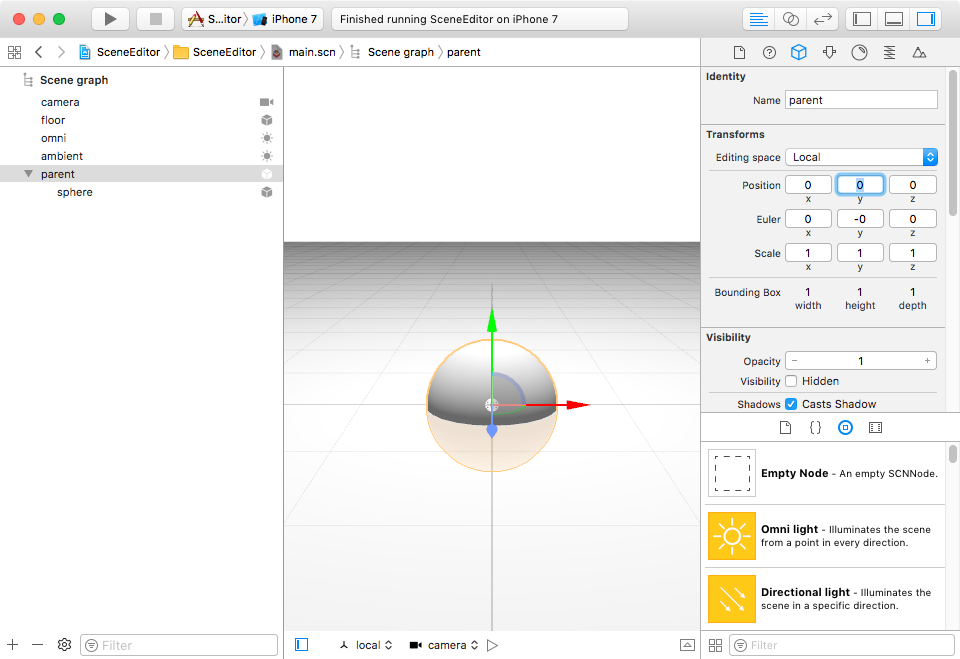Click main.scn in the jump bar
The width and height of the screenshot is (960, 659).
tap(304, 52)
